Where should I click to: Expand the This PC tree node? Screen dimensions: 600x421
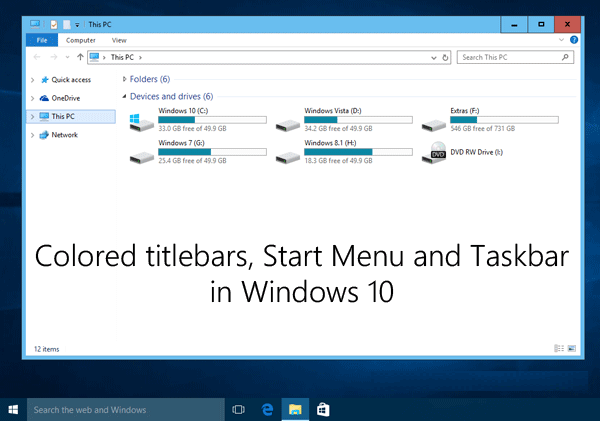click(33, 117)
